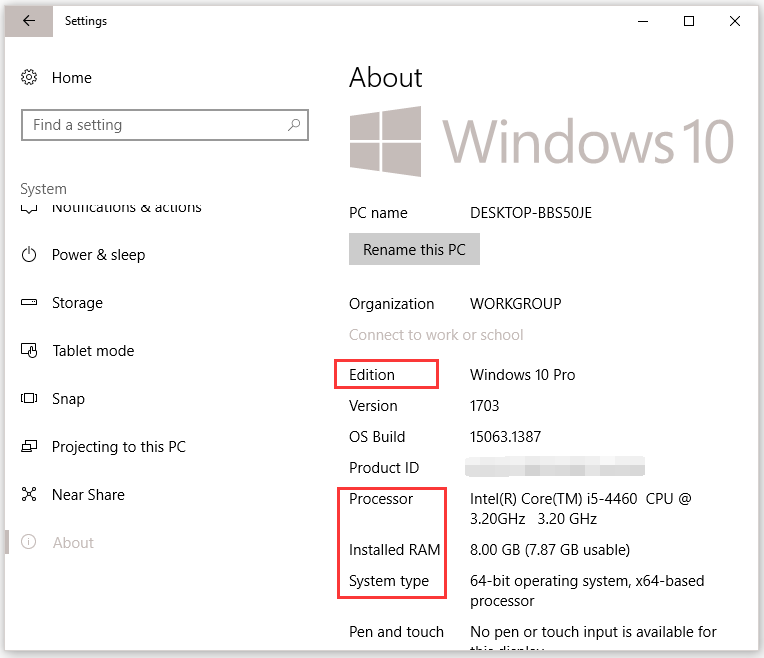
Task: Click the Edition label
Action: [372, 374]
